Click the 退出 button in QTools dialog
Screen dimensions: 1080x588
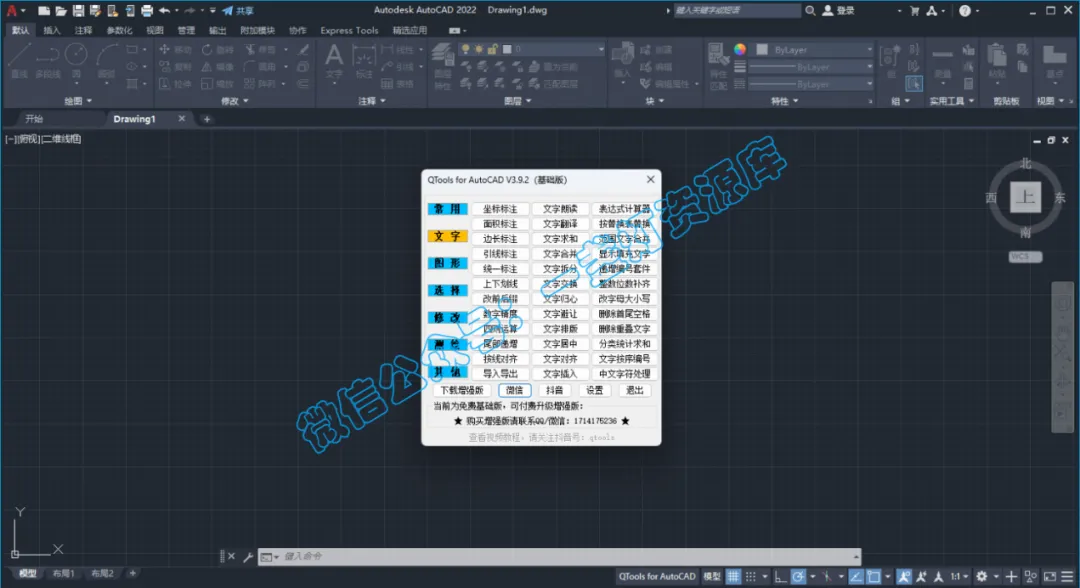[x=634, y=390]
